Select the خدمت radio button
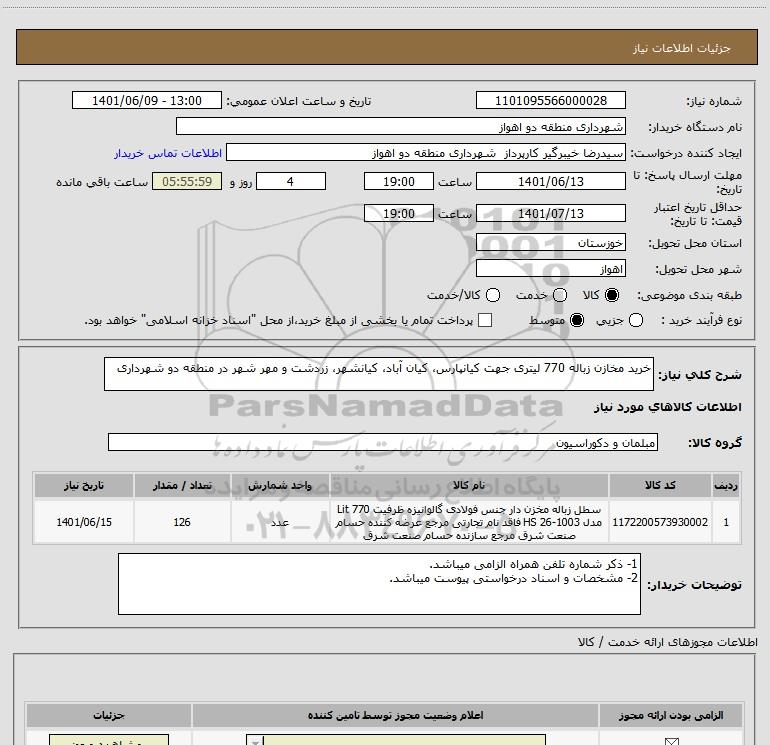770x745 pixels. [560, 295]
